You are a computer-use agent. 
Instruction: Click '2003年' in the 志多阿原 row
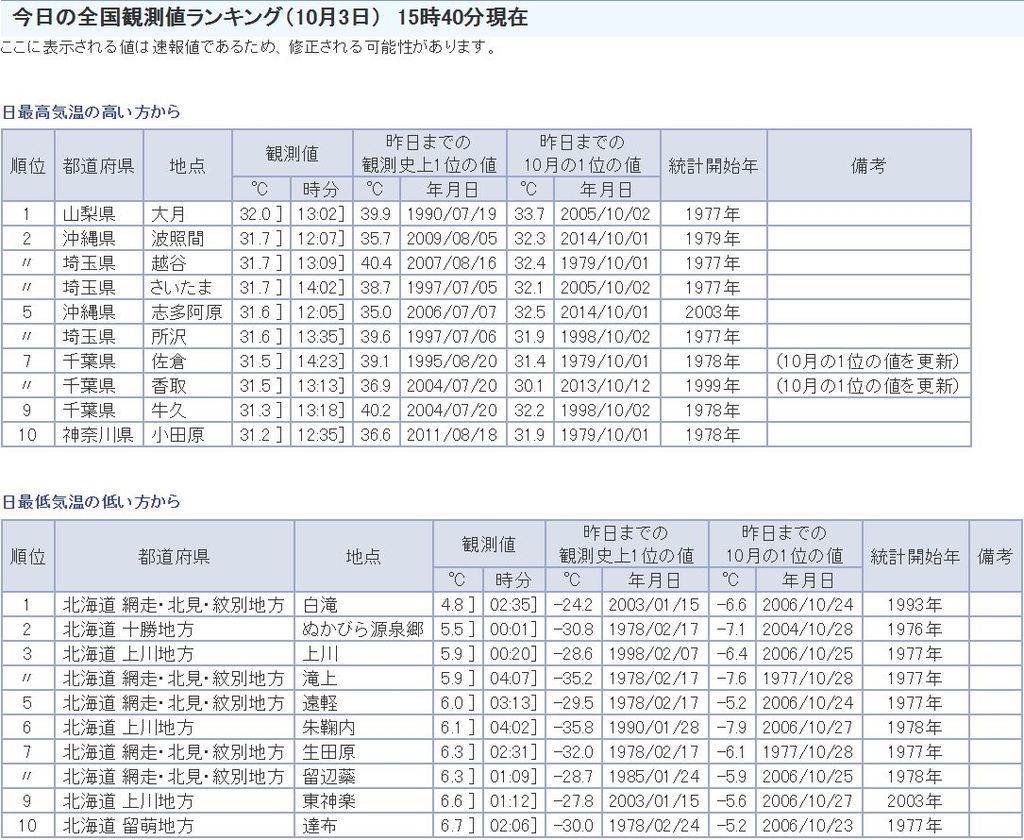click(713, 312)
